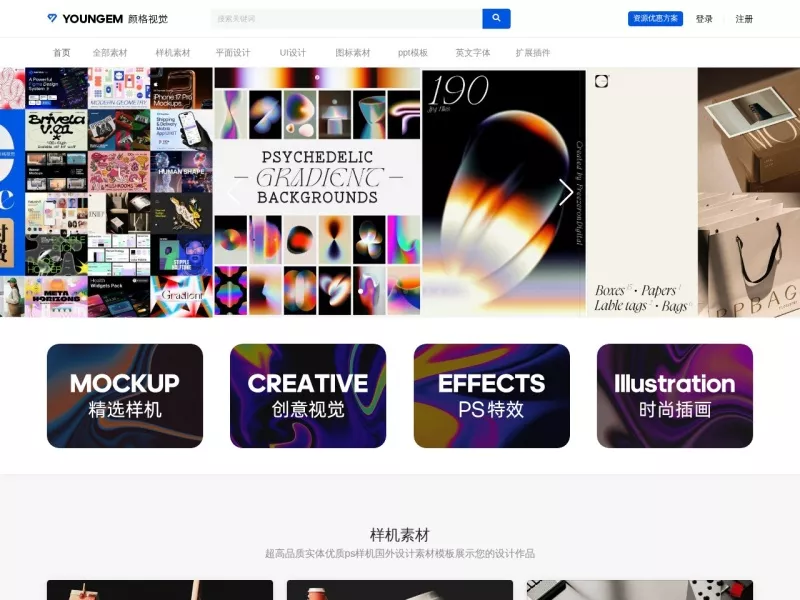Click the Psychedelic Gradient Backgrounds banner
The width and height of the screenshot is (800, 600).
(317, 192)
